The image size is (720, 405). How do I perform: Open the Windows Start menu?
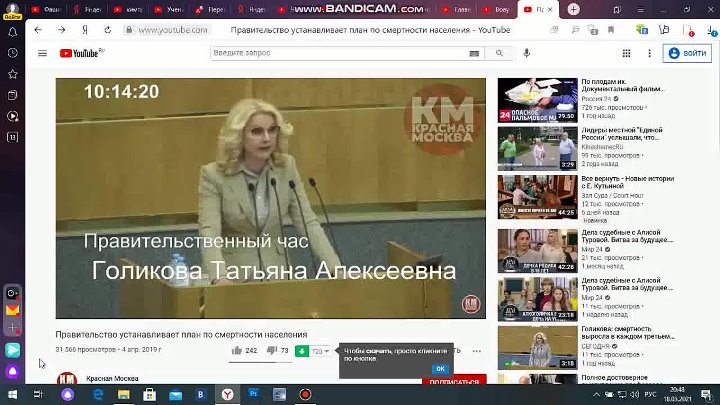point(12,394)
